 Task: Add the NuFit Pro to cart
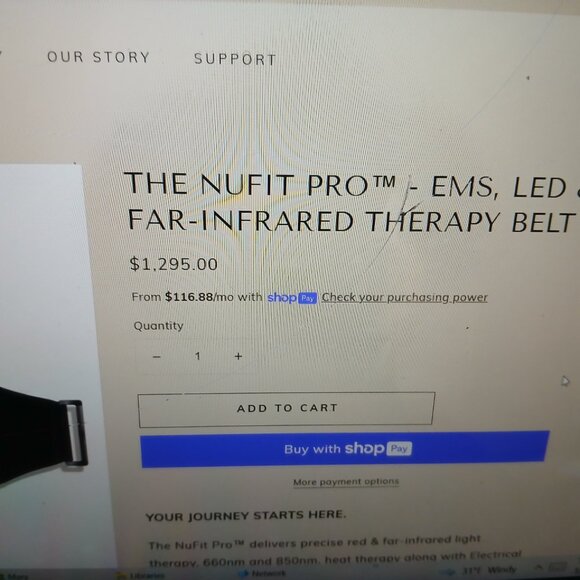286,409
